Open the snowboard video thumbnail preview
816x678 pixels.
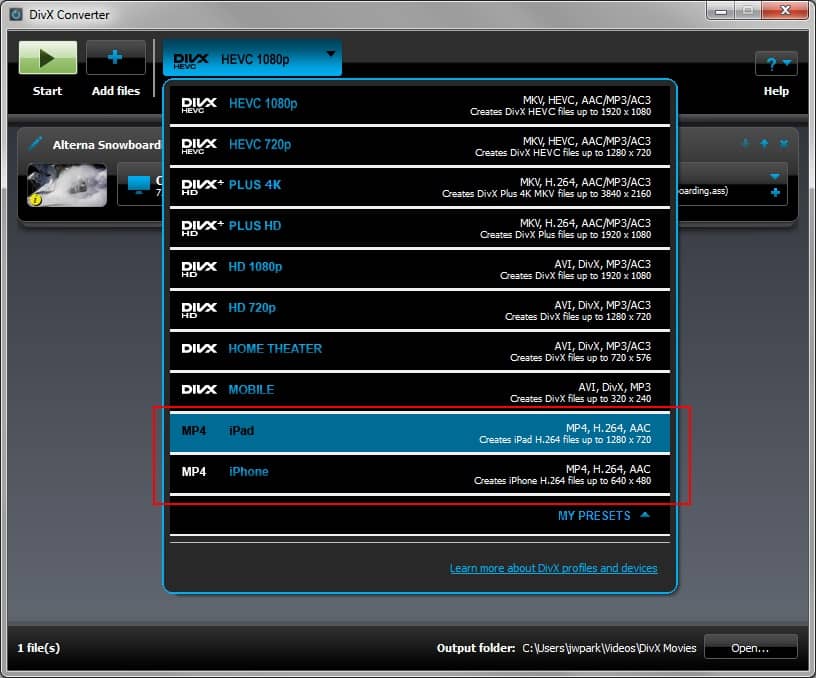[x=67, y=185]
